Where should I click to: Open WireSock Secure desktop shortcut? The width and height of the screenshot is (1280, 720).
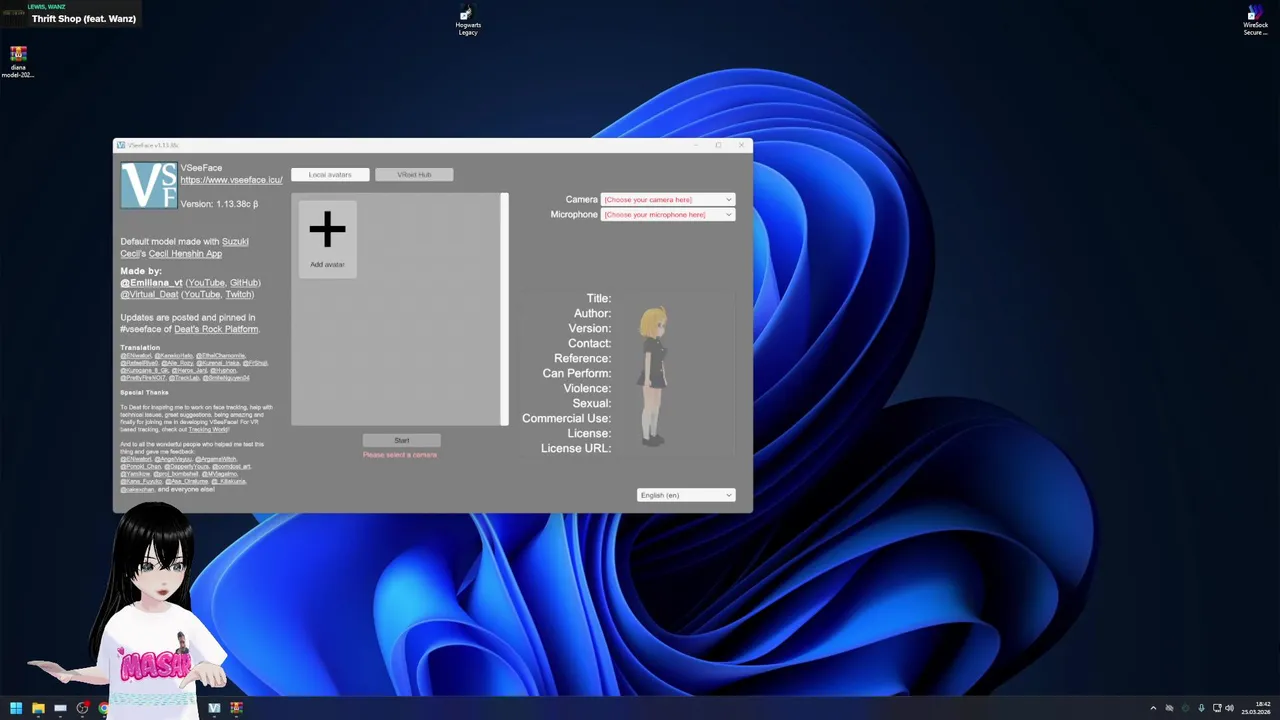click(1255, 20)
